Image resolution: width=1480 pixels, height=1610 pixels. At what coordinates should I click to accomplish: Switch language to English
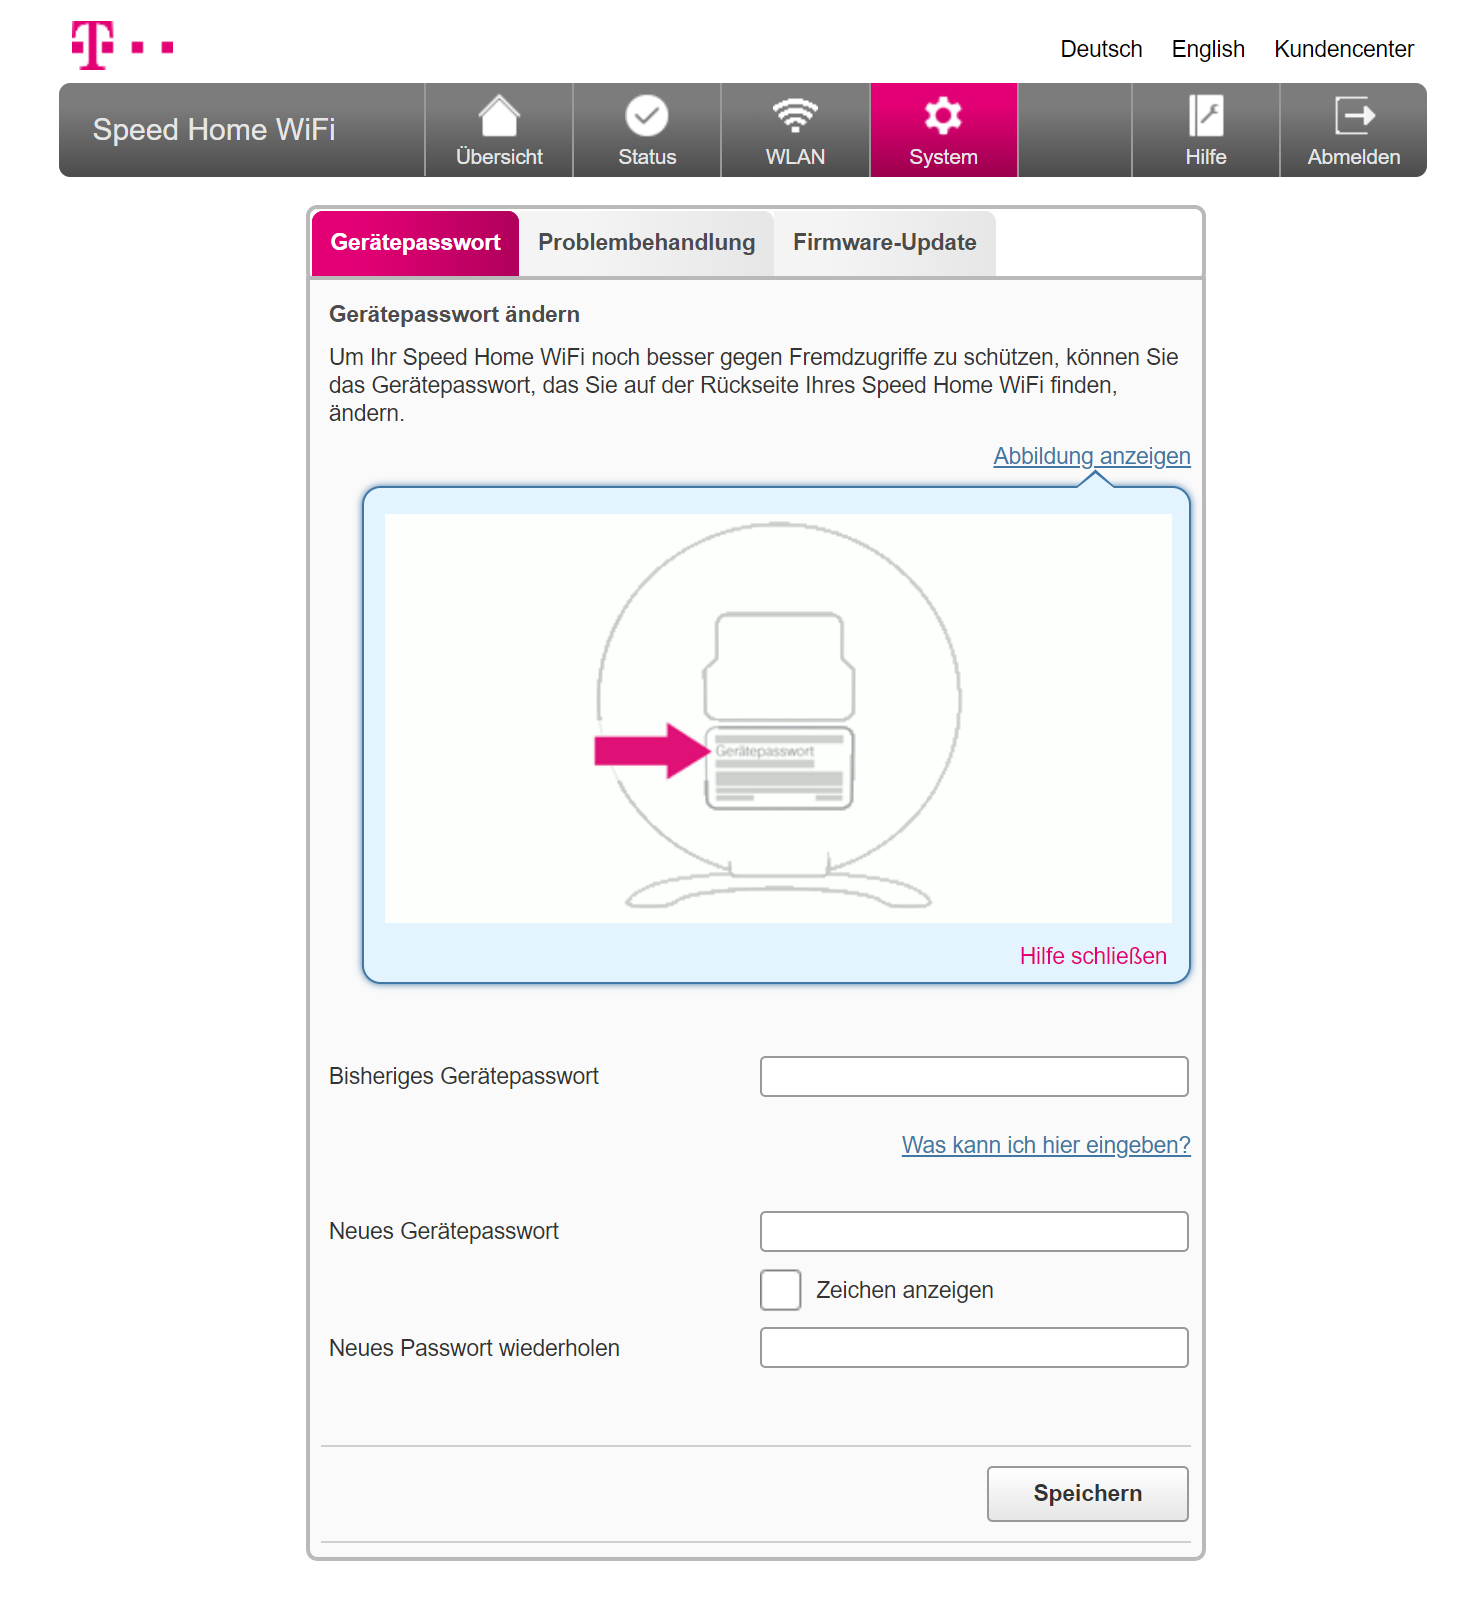click(1208, 49)
